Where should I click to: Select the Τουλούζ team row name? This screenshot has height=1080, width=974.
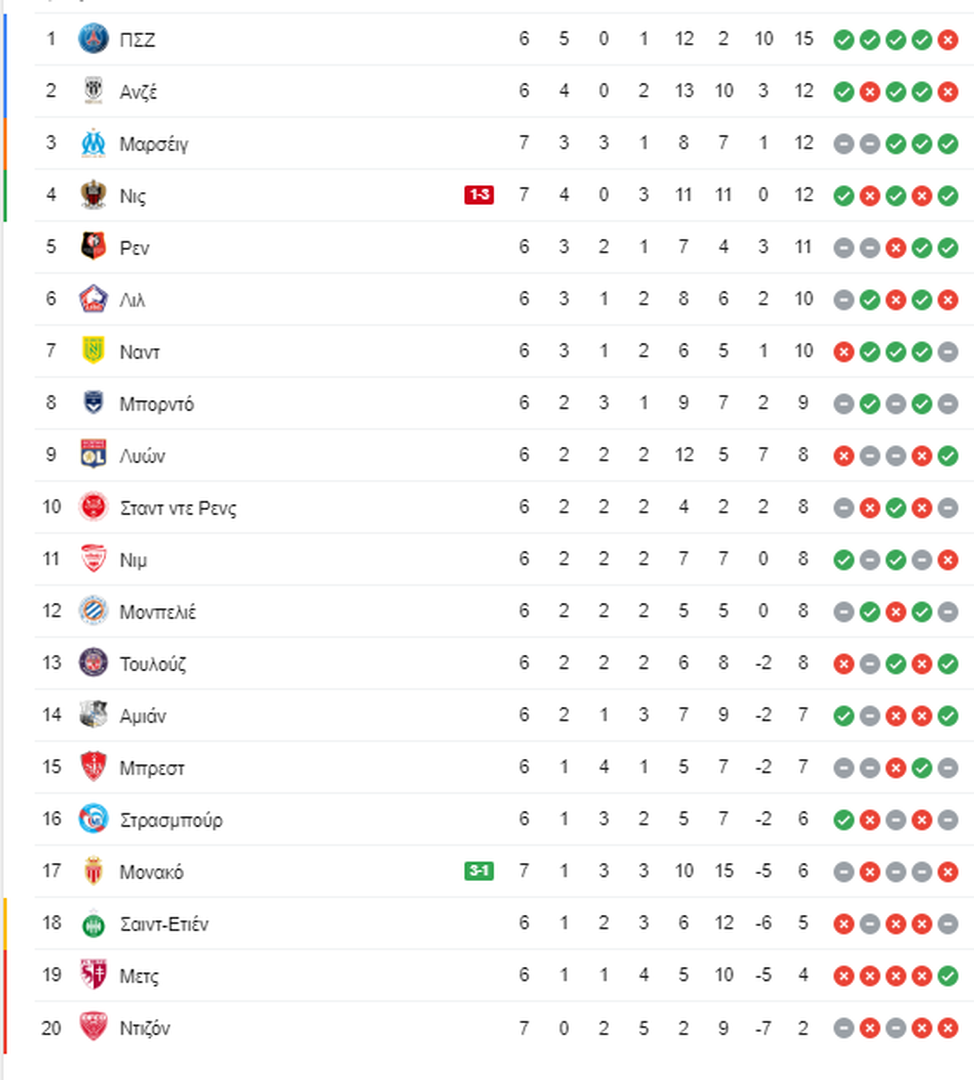pos(153,664)
